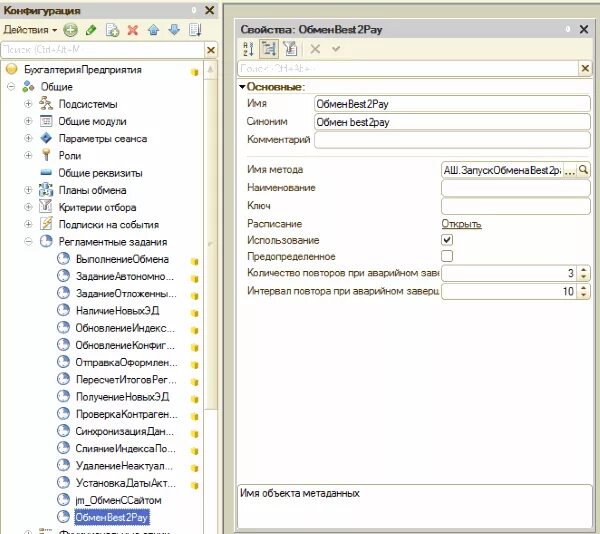Select the jm_ОбменССайтом scheduled job

click(118, 500)
